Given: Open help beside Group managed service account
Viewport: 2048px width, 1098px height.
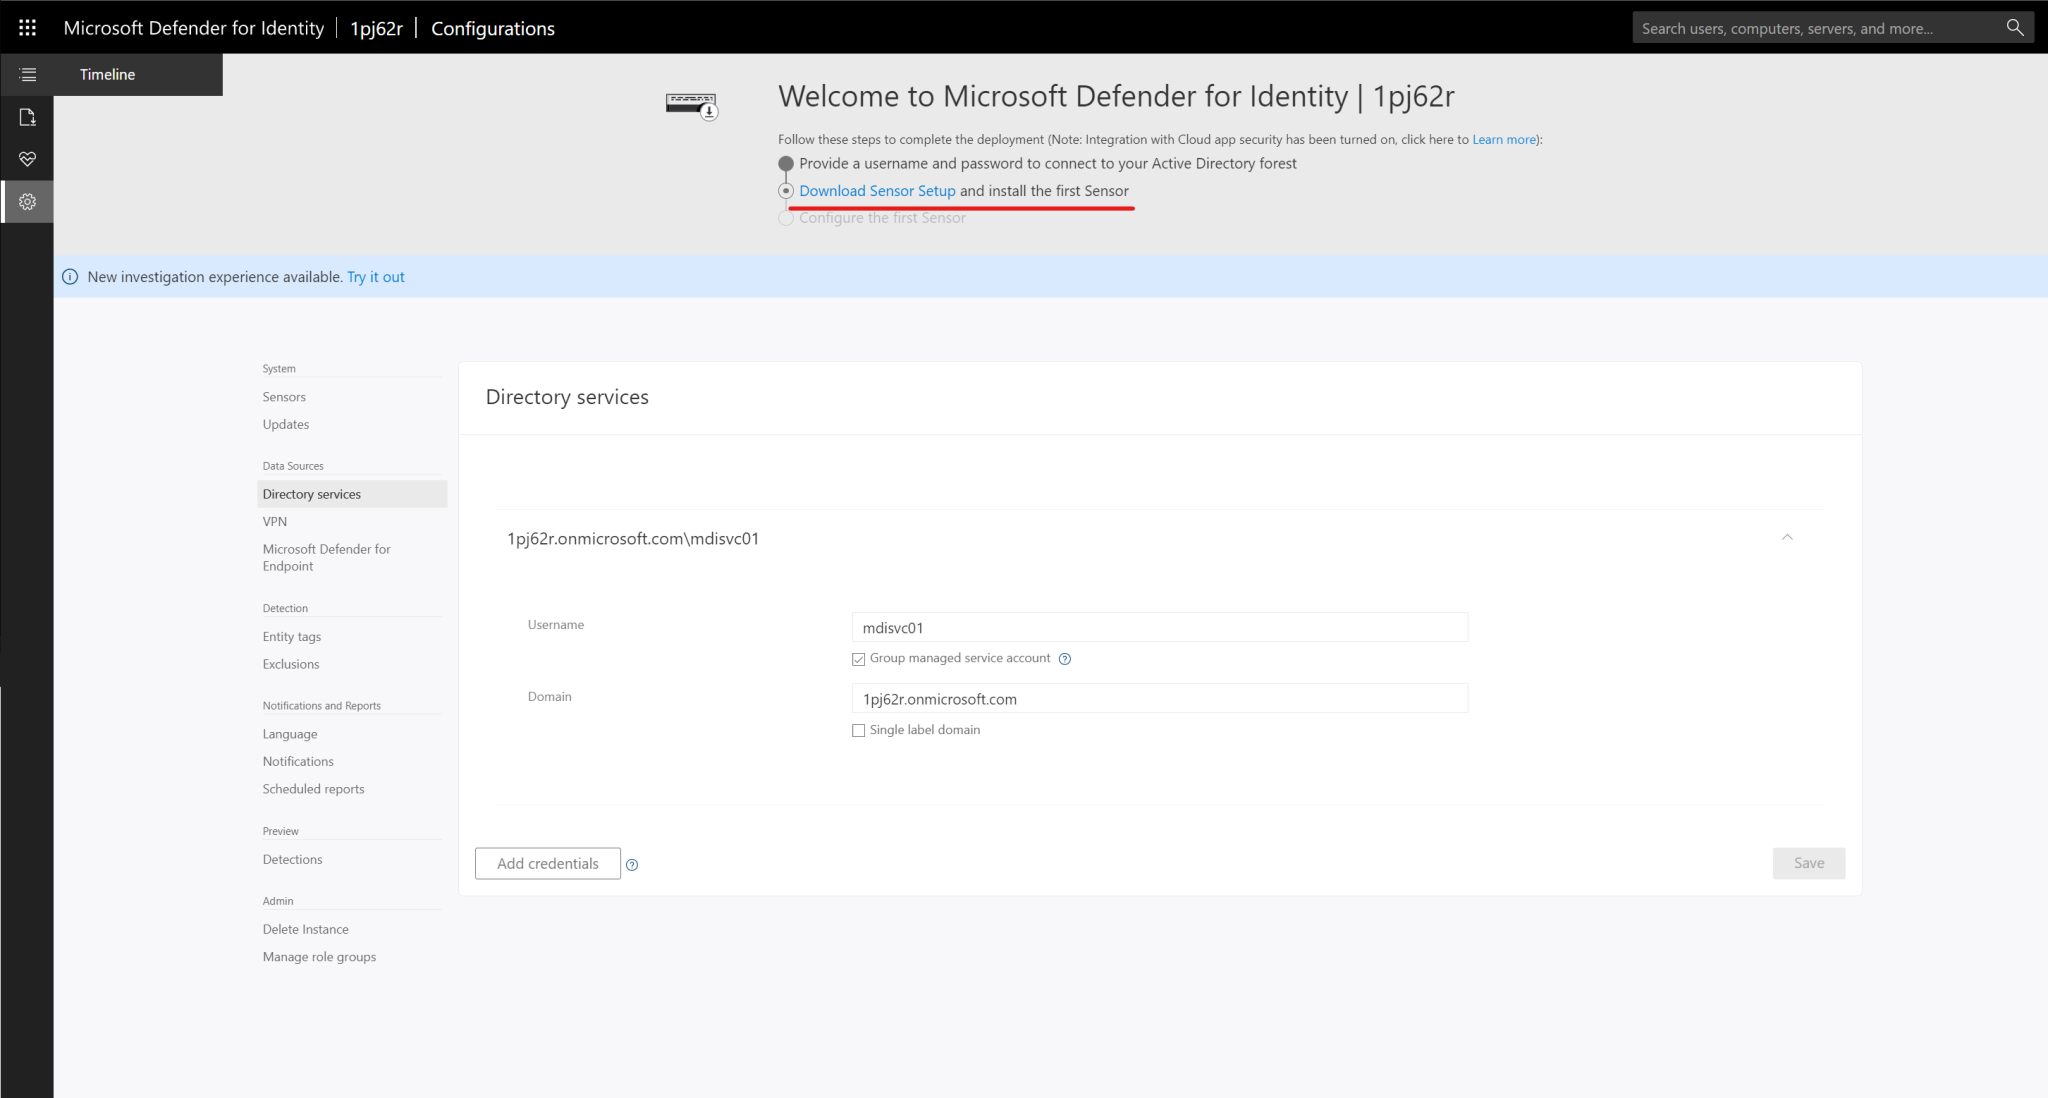Looking at the screenshot, I should pos(1064,658).
